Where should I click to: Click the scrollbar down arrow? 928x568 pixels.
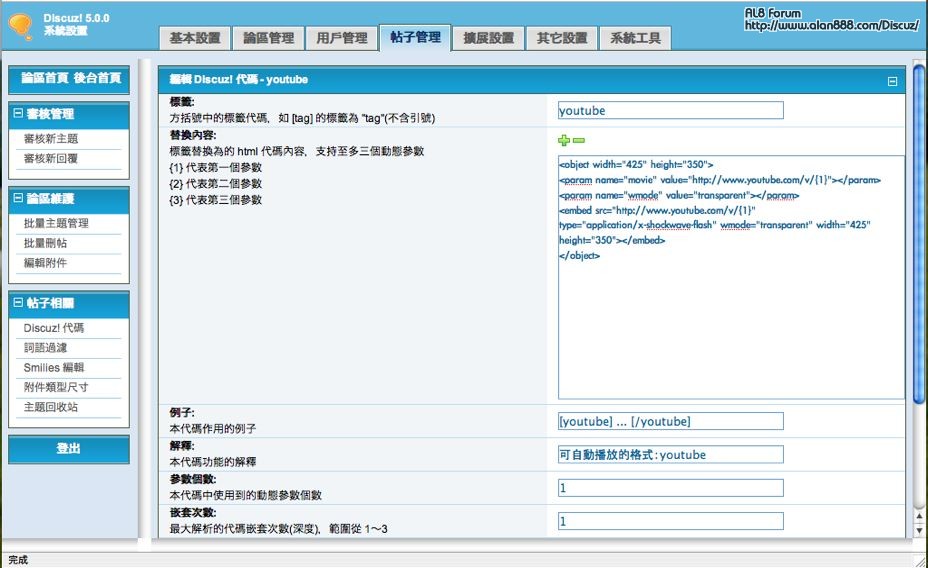tap(919, 530)
